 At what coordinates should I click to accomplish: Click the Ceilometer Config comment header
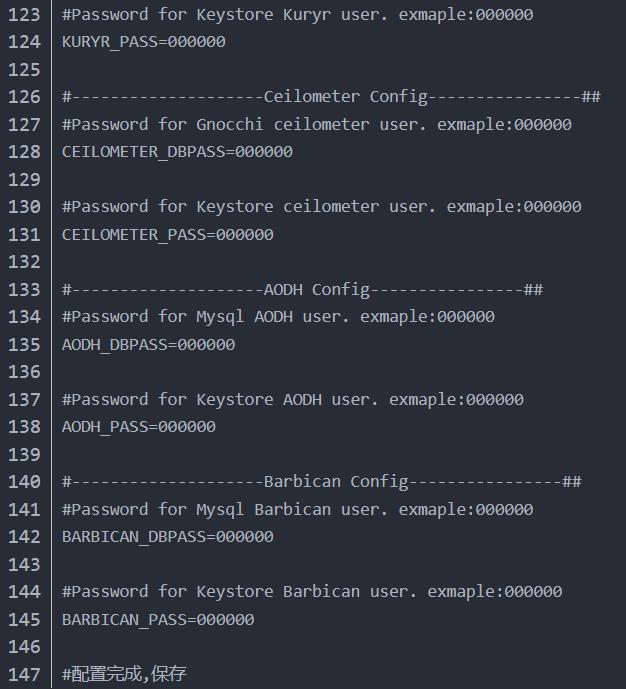pos(330,97)
